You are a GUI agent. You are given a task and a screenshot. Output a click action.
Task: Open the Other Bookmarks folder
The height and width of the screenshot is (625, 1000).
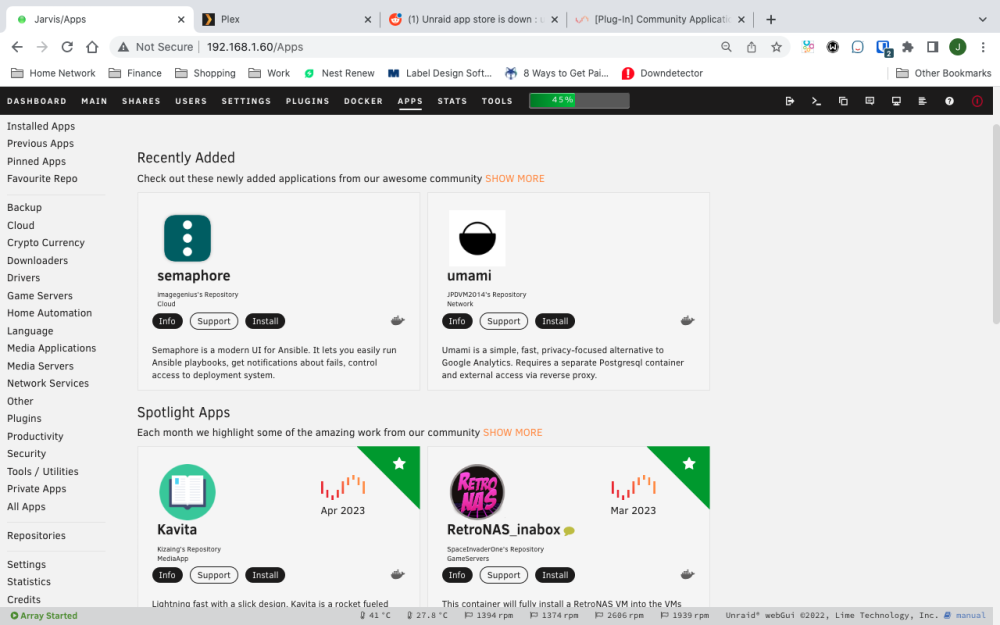943,73
